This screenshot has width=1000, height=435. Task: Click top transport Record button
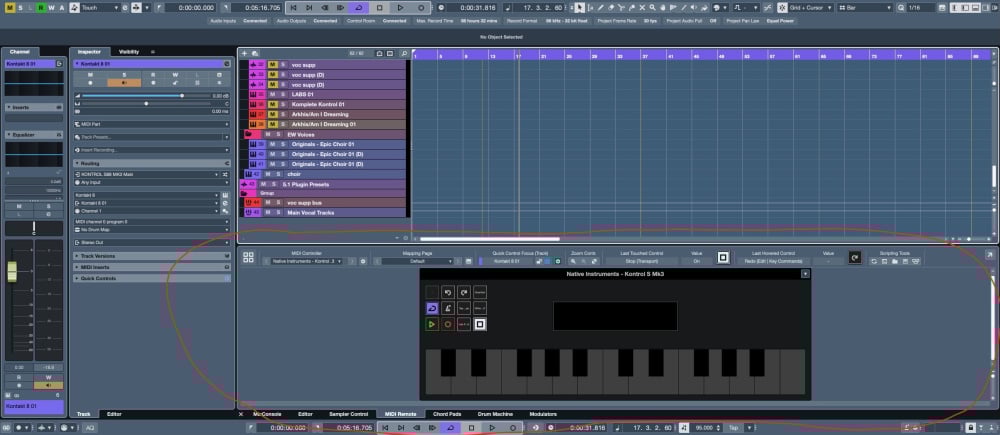coord(421,8)
